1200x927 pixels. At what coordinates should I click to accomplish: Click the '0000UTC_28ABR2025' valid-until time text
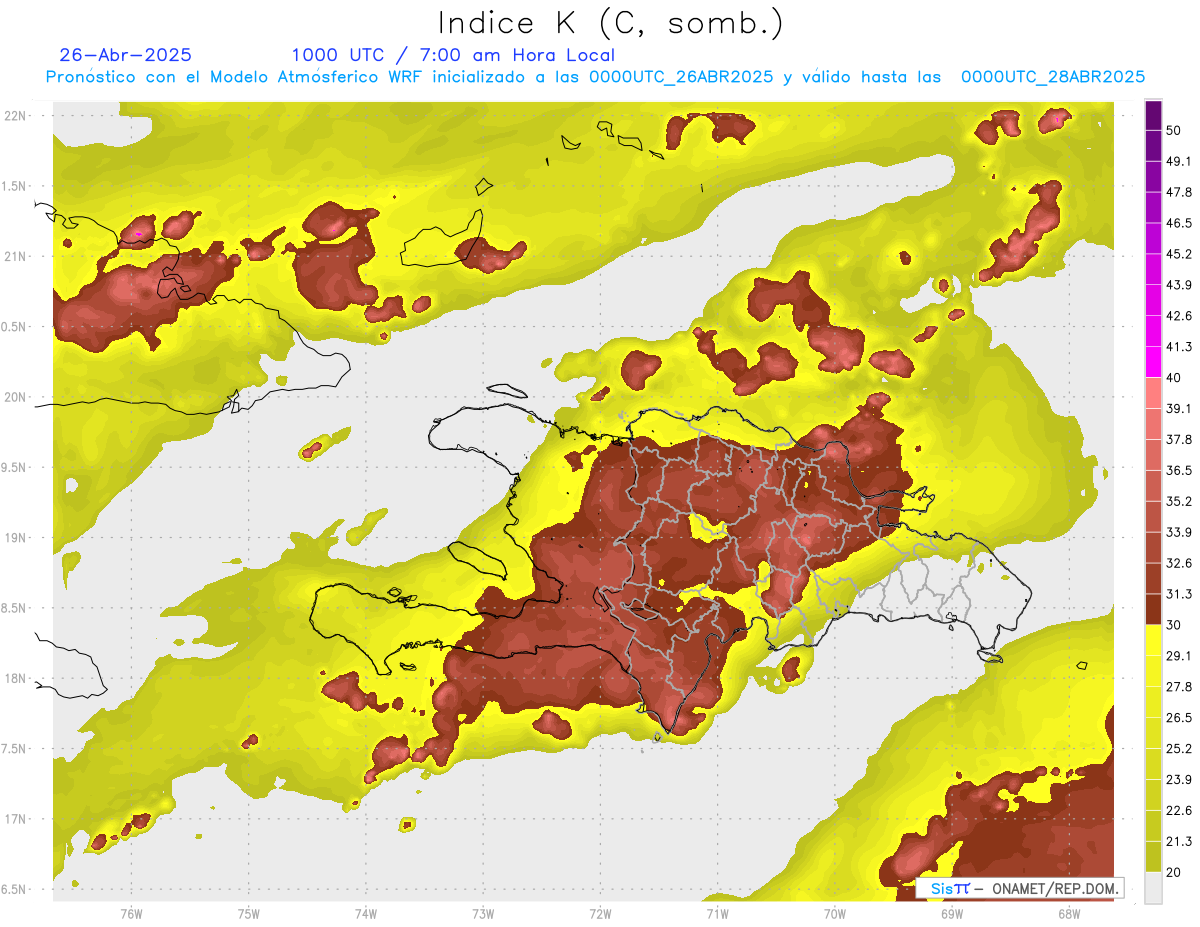[x=1053, y=77]
